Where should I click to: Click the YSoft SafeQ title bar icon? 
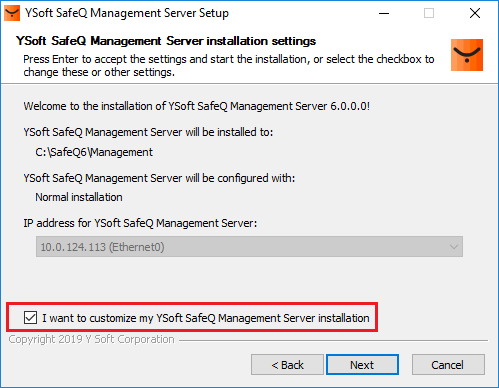(12, 13)
